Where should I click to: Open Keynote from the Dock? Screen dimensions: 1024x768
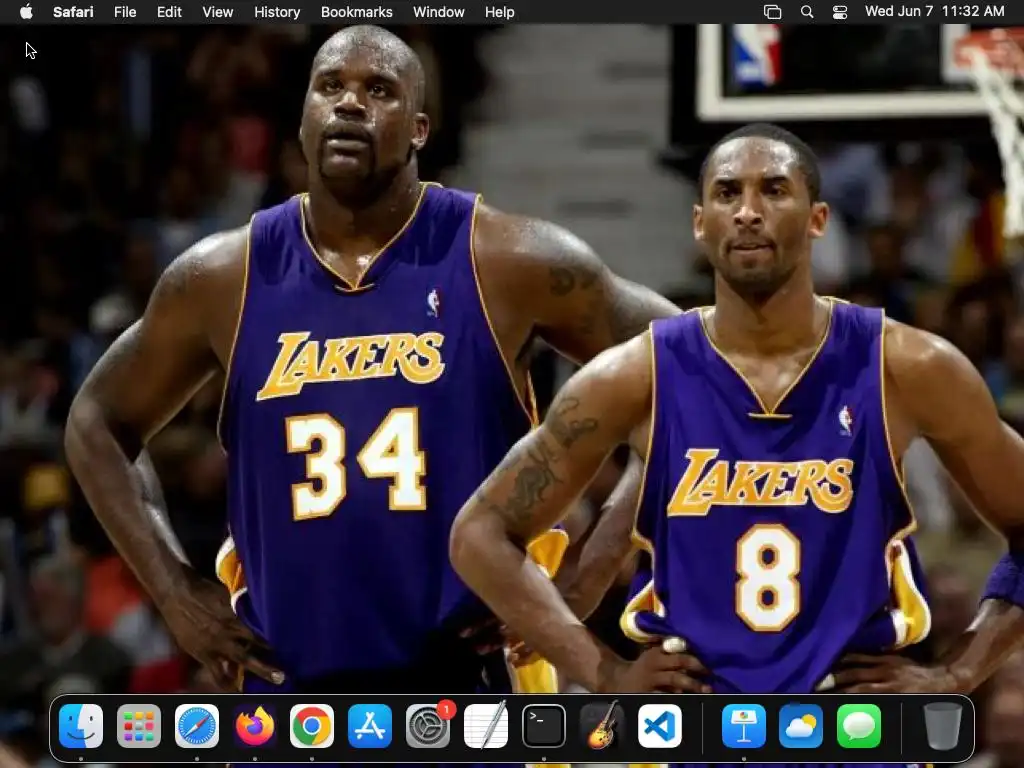743,726
